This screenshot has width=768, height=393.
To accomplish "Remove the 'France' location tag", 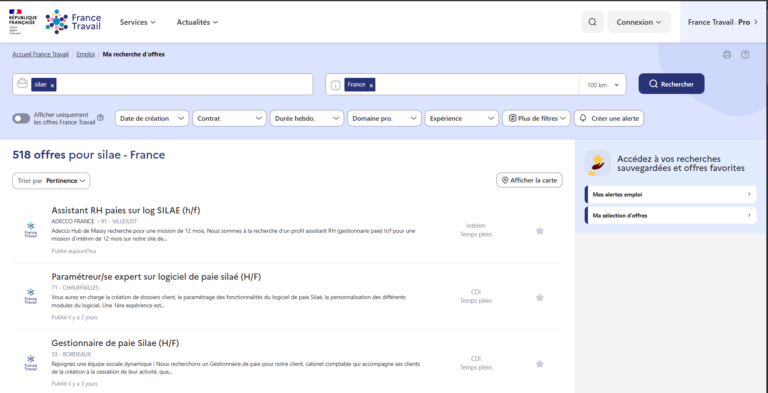I will tap(371, 85).
